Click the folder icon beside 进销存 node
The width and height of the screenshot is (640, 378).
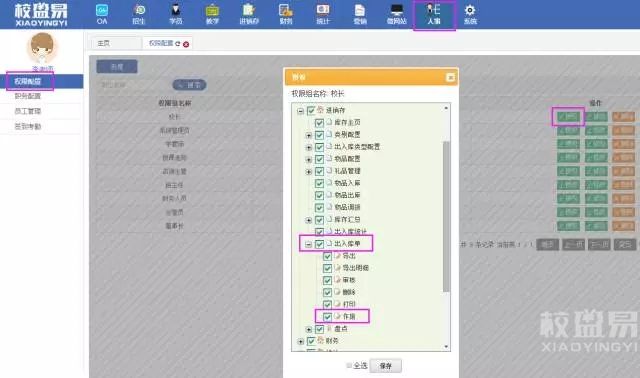tap(320, 110)
